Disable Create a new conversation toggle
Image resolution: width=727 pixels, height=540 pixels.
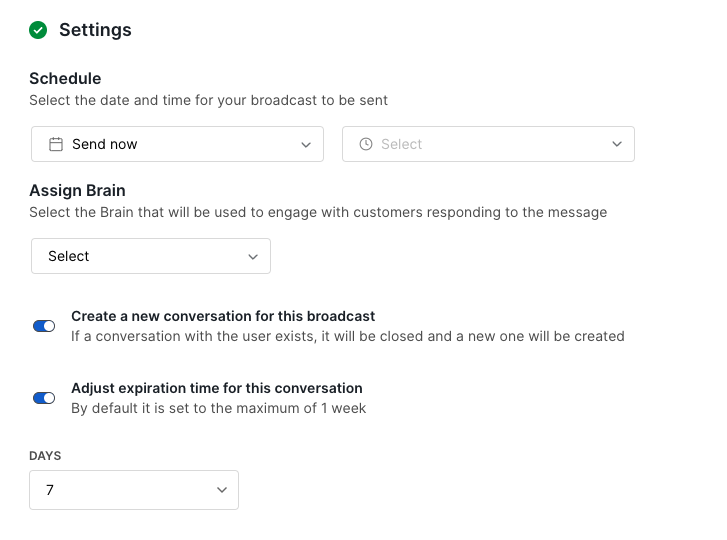tap(44, 326)
